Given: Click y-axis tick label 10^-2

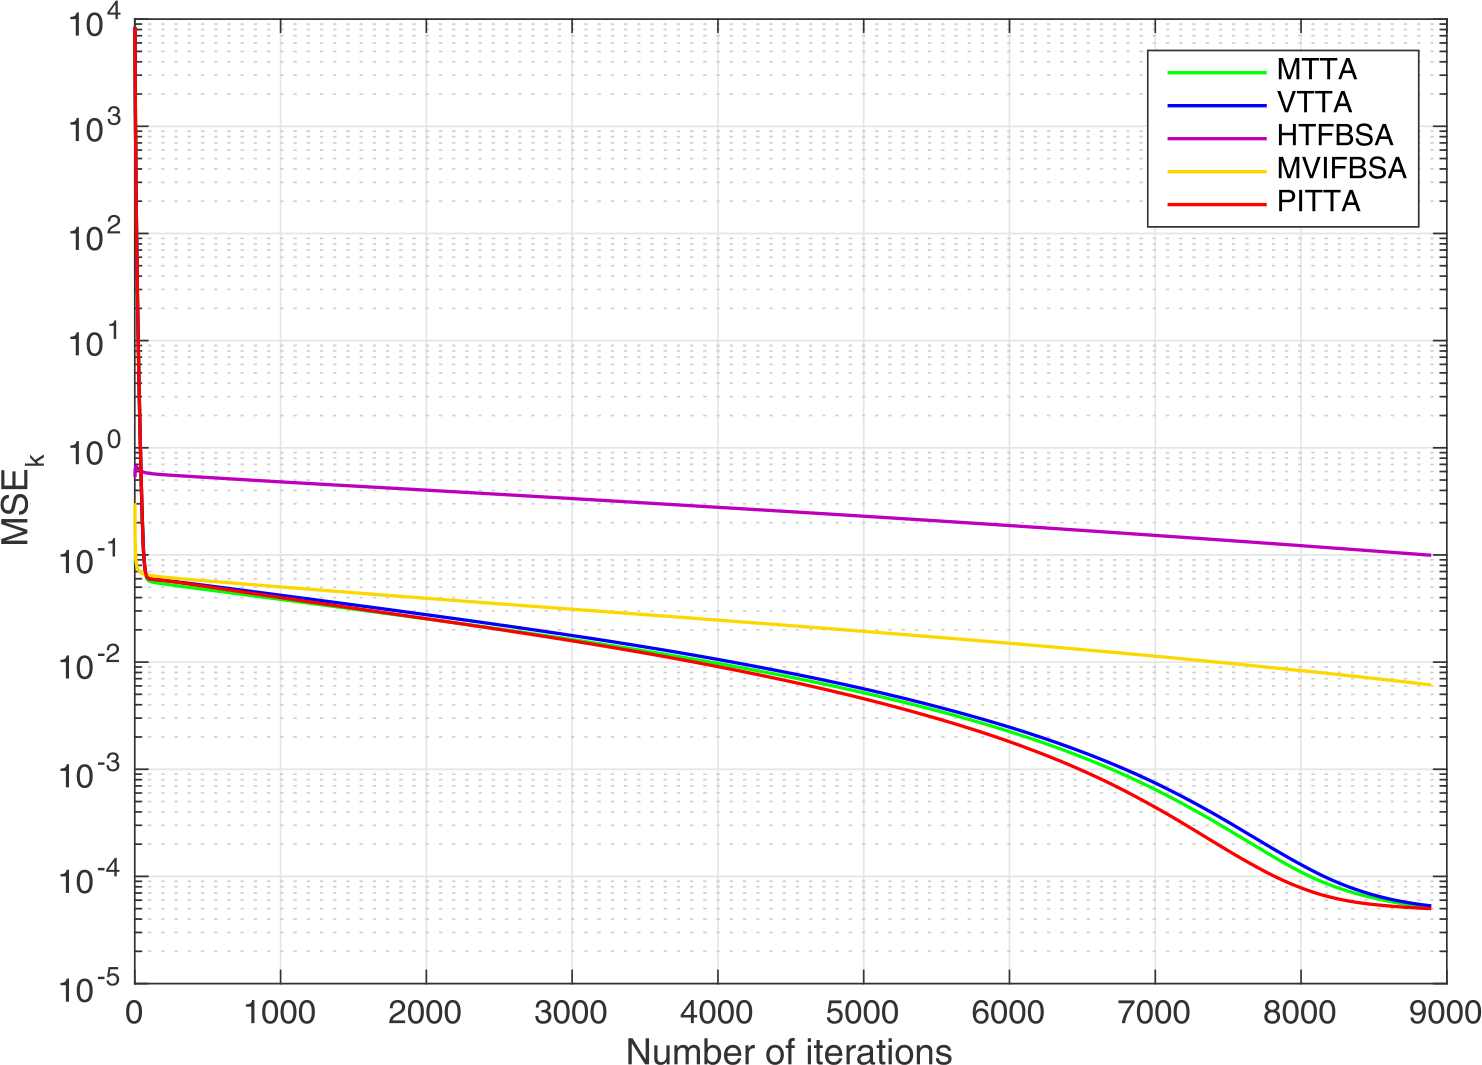Looking at the screenshot, I should 91,664.
